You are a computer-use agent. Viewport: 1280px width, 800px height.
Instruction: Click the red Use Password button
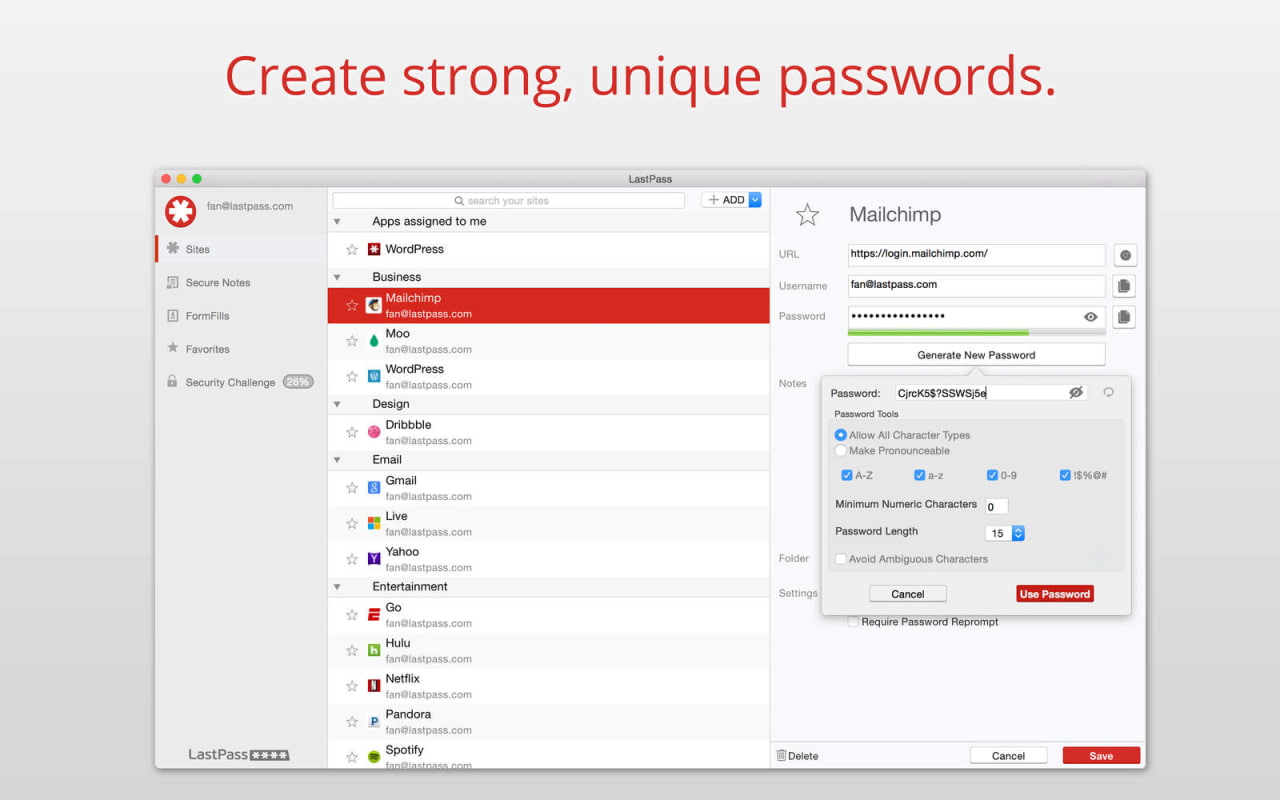[x=1054, y=594]
